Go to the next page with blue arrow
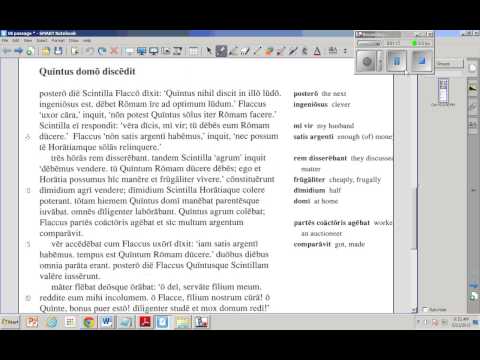480x360 pixels. coord(19,51)
